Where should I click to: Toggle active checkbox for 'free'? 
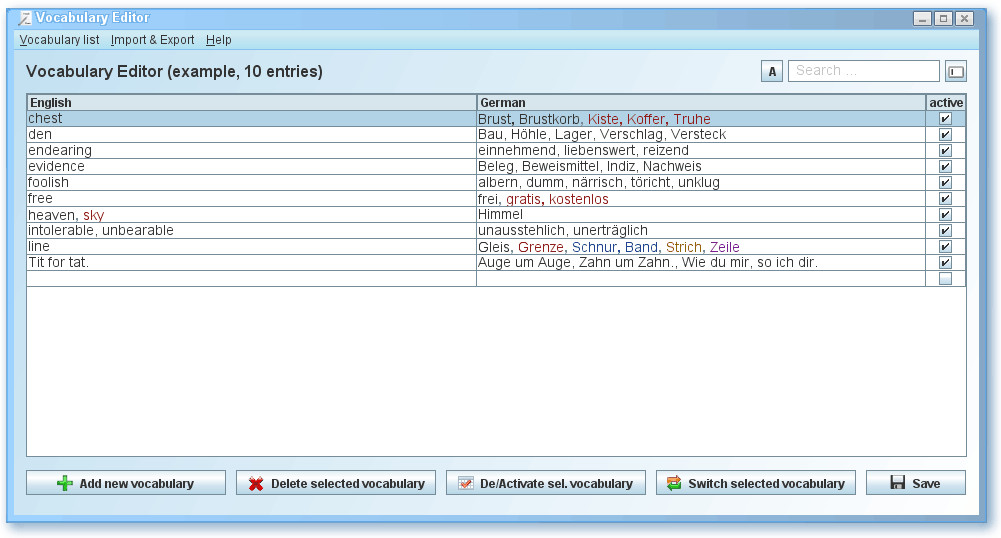(x=945, y=198)
